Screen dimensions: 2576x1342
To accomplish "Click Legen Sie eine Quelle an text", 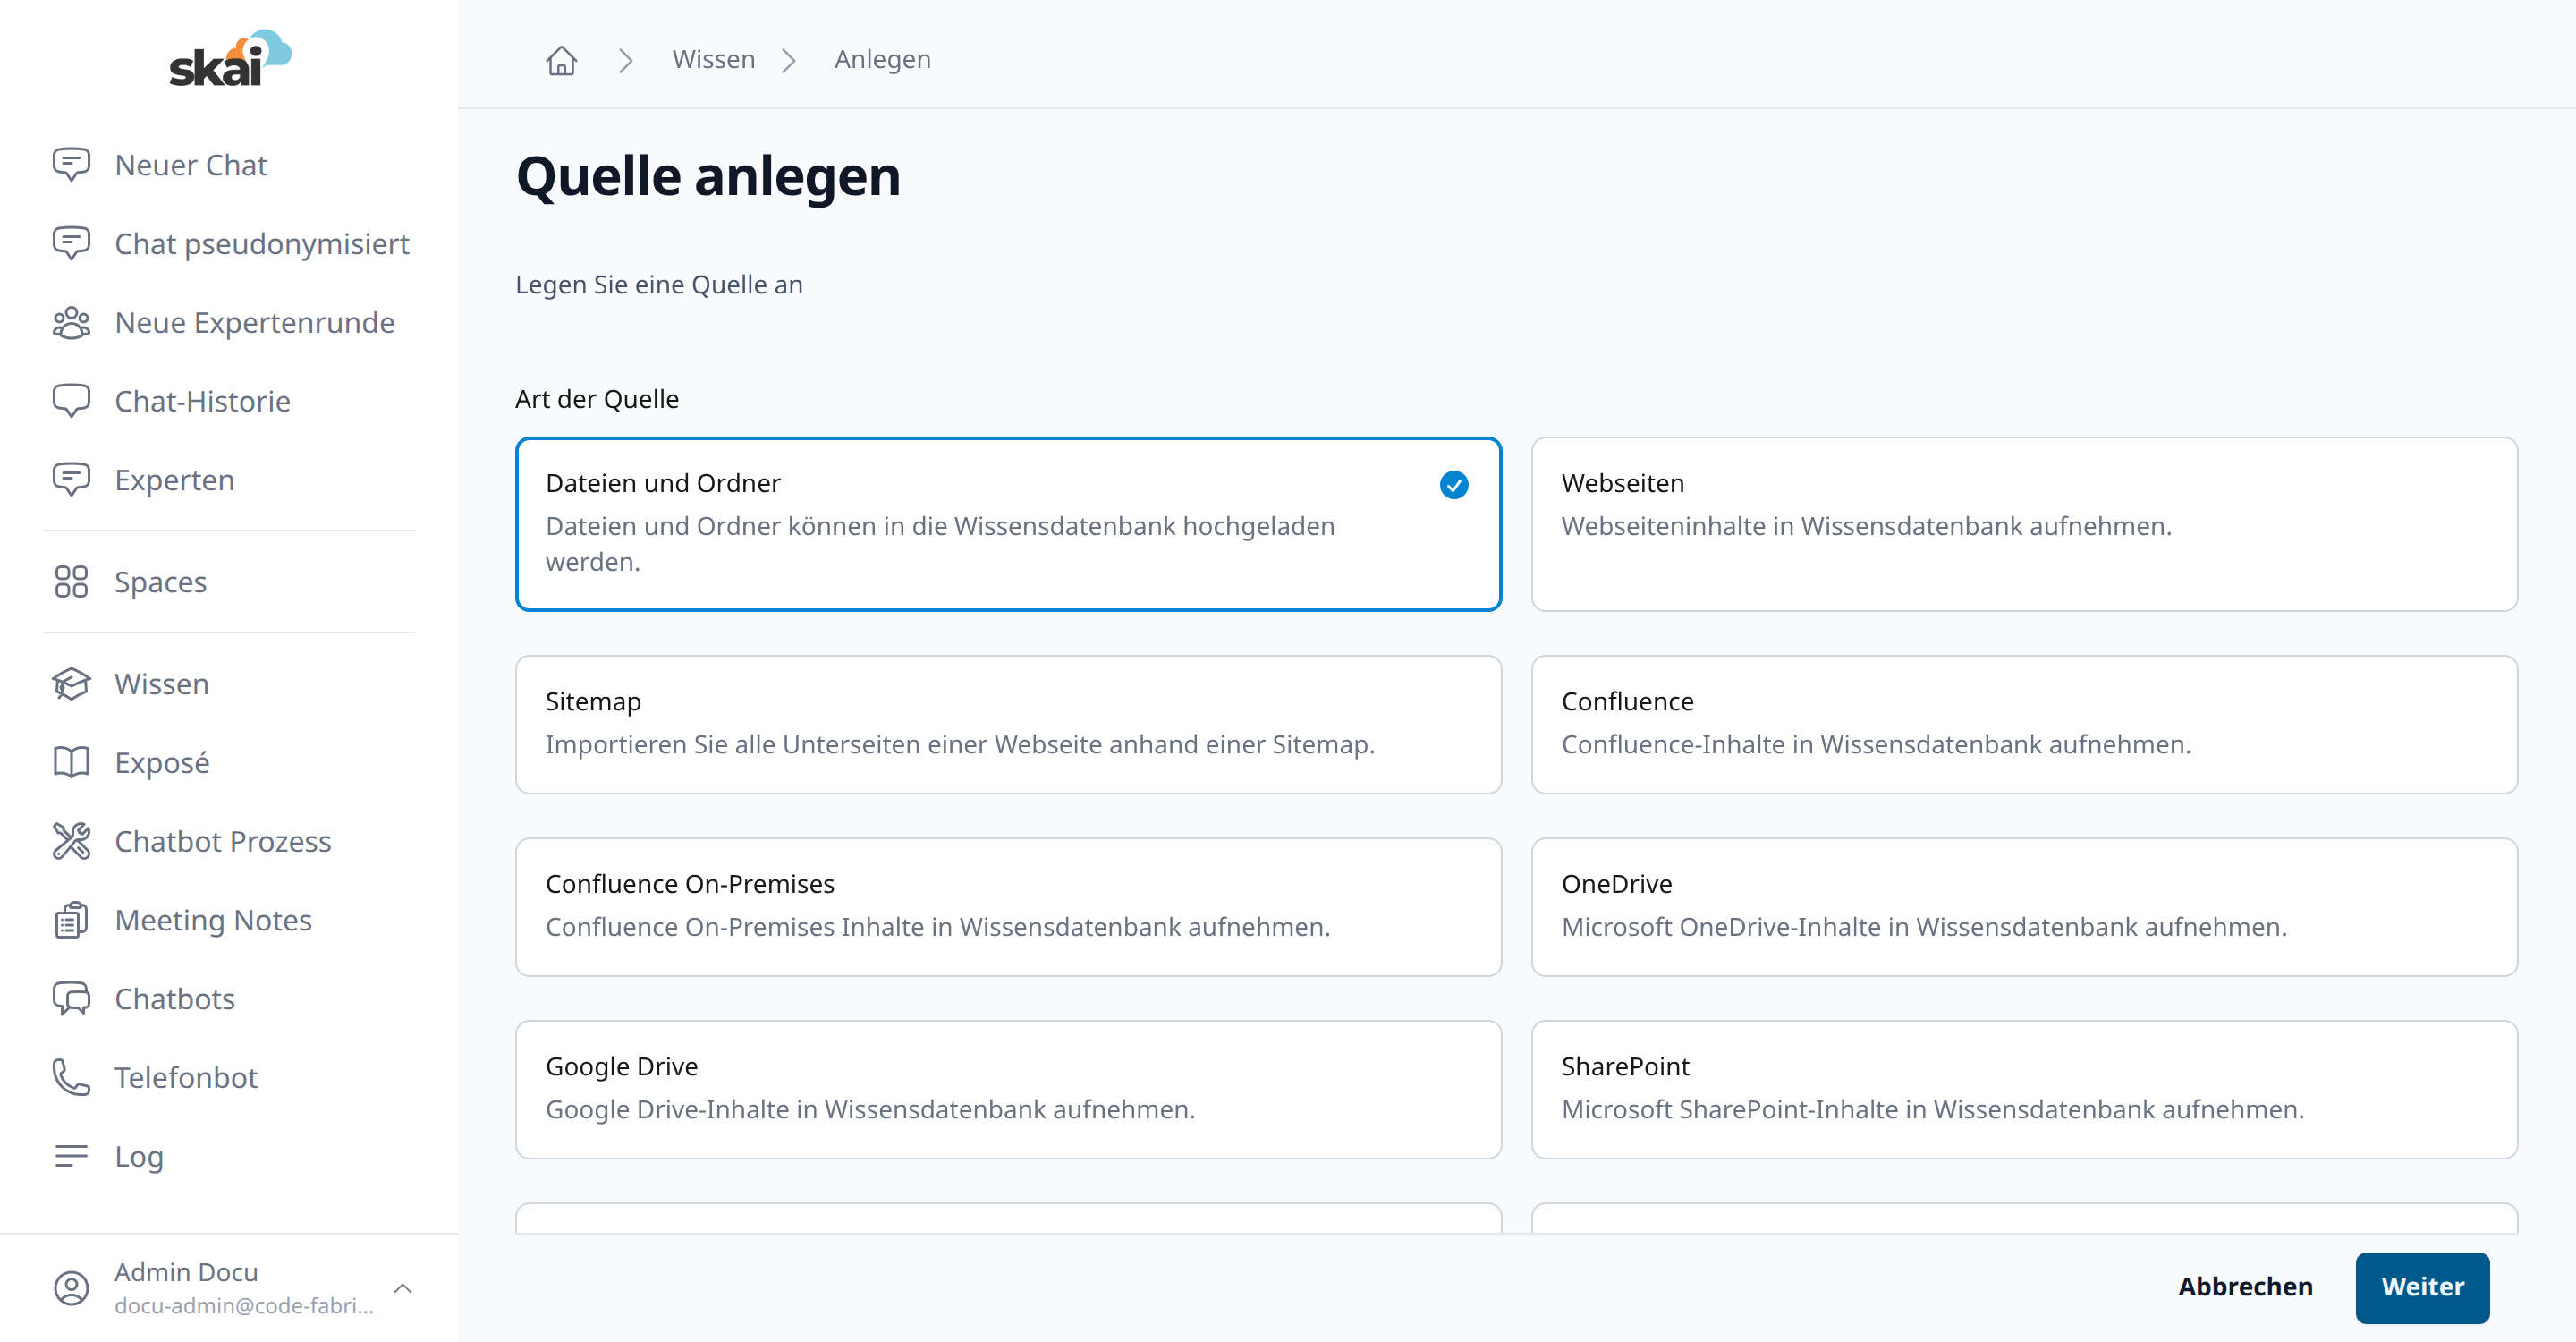I will coord(659,285).
